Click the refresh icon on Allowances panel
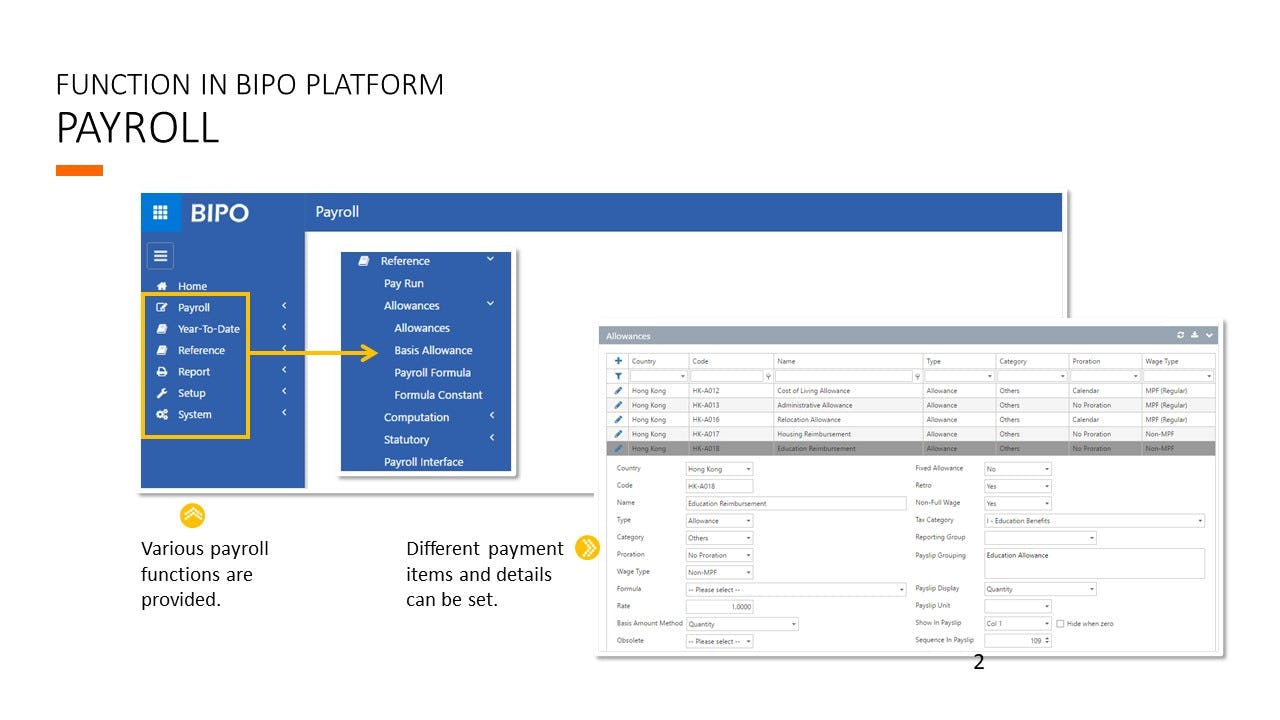1280x720 pixels. (1183, 335)
